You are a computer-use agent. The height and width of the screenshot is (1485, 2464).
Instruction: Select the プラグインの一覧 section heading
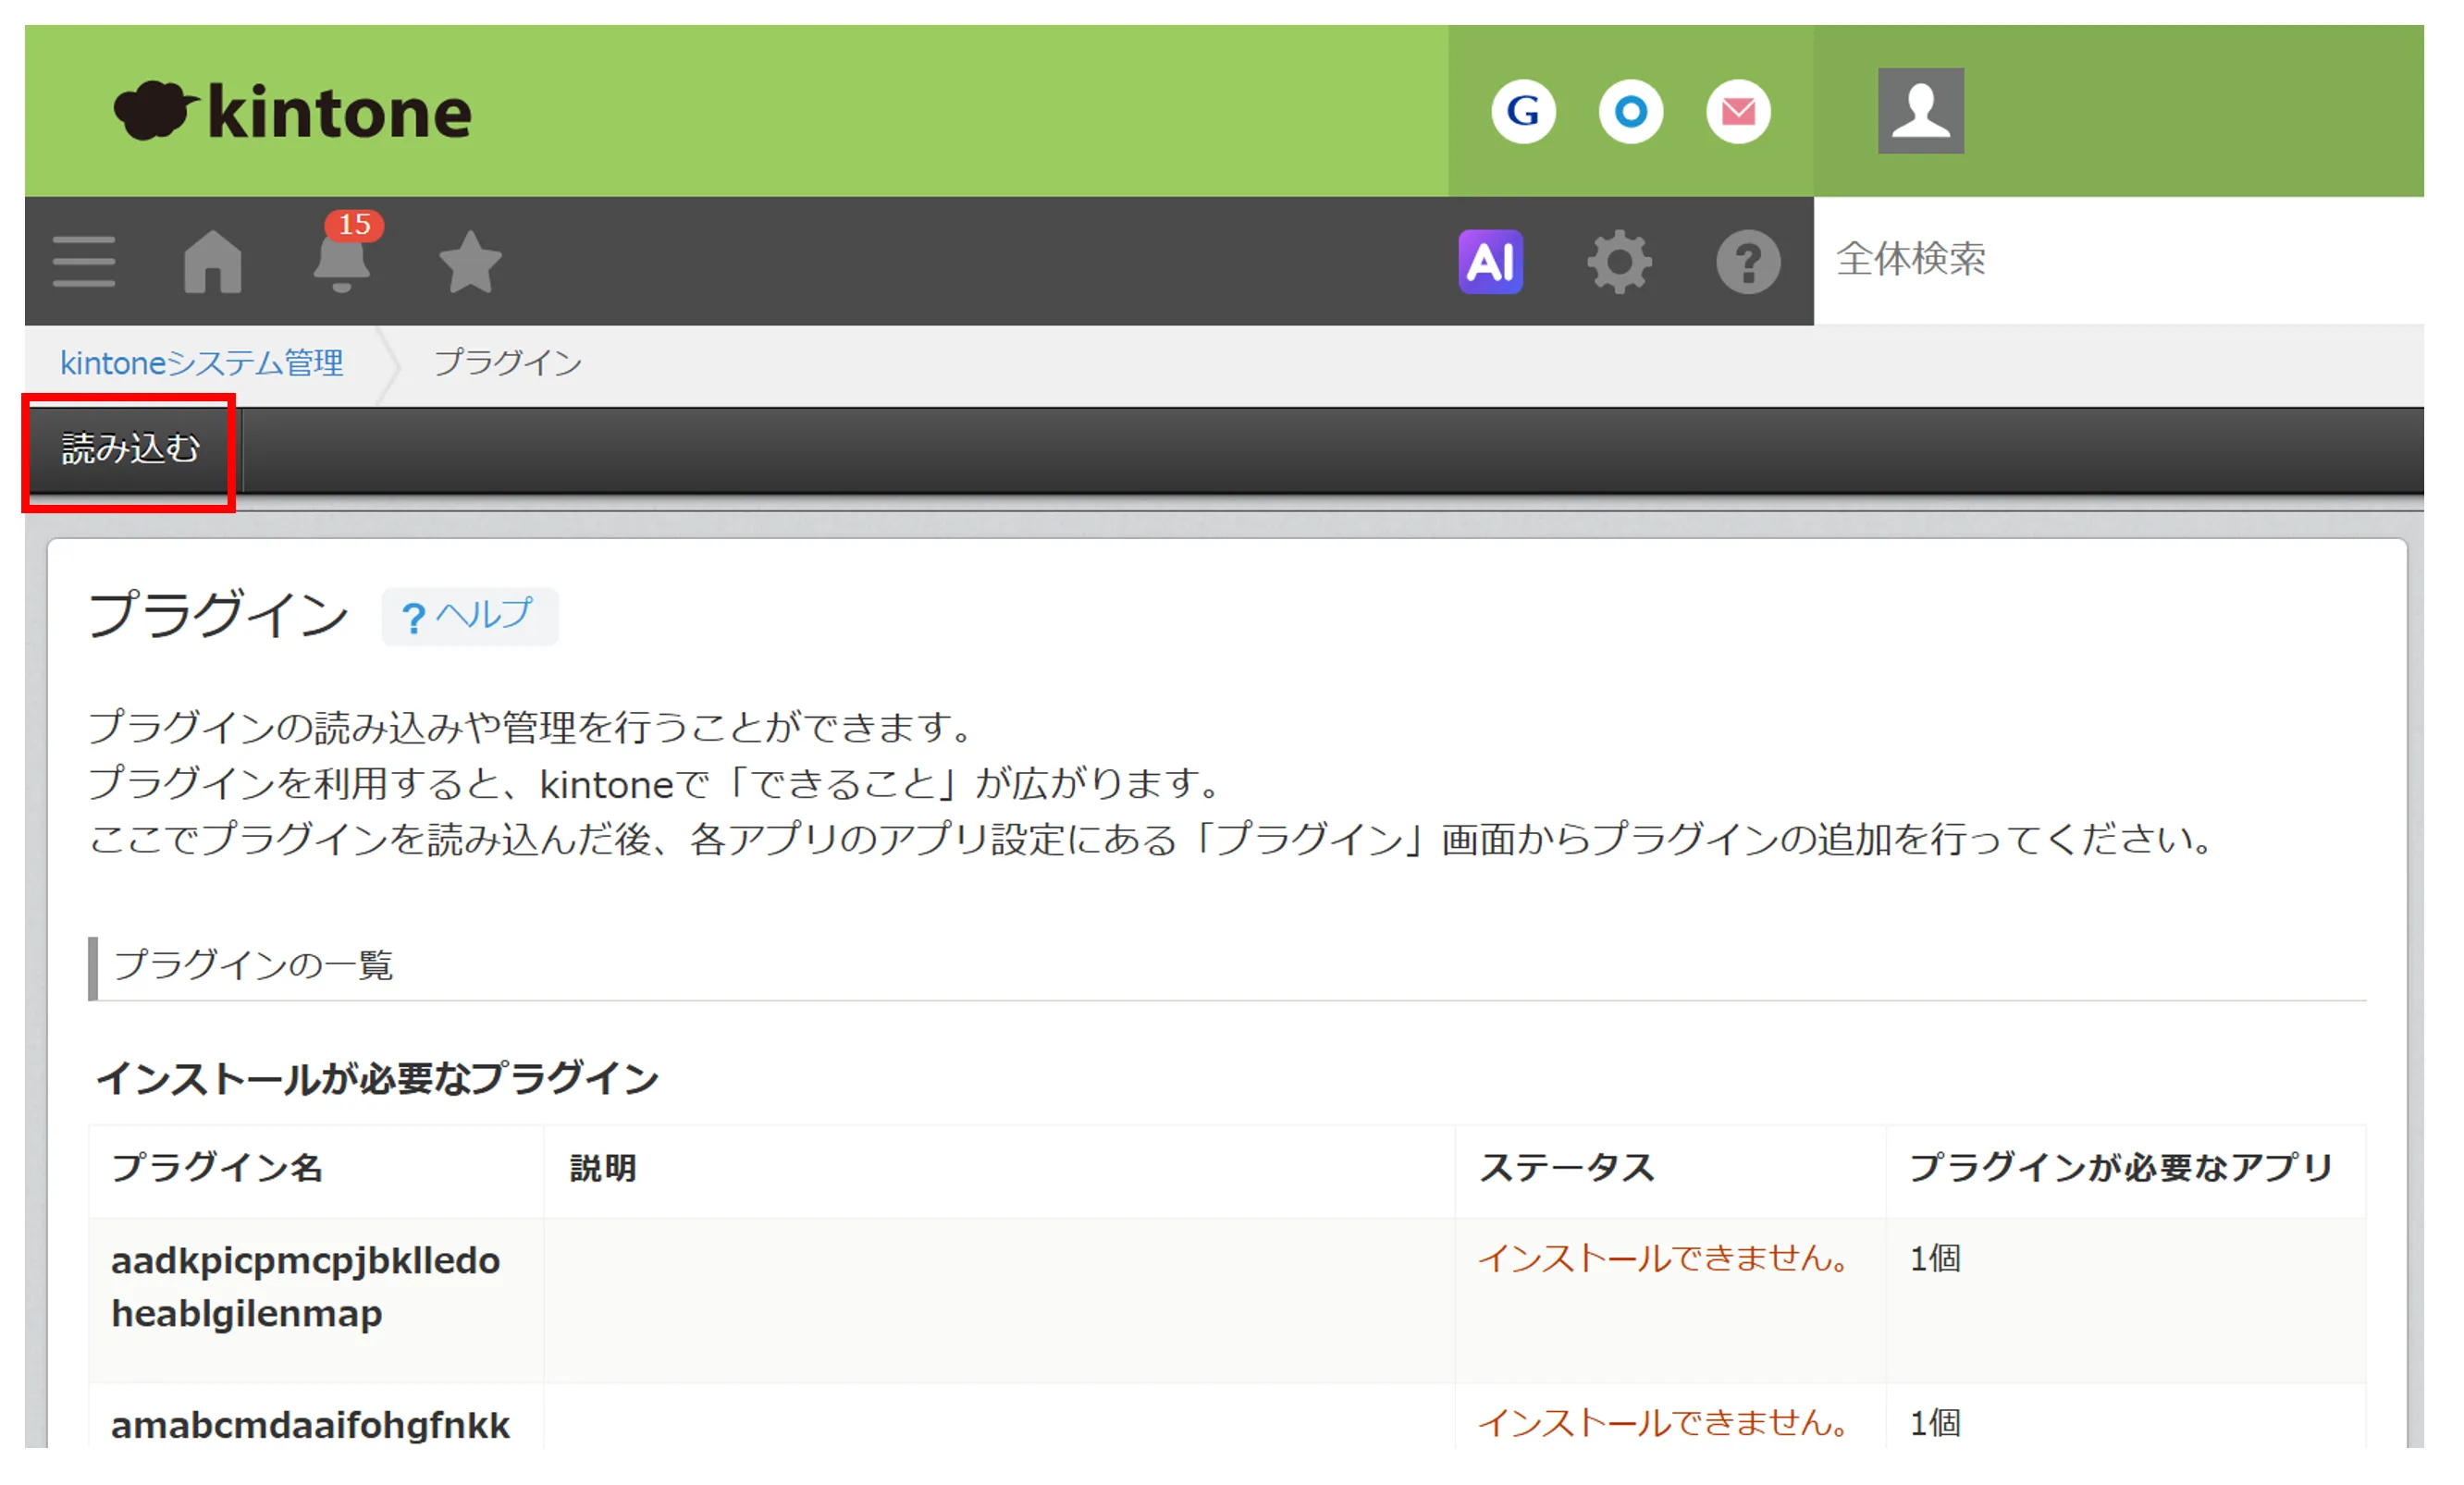coord(253,965)
